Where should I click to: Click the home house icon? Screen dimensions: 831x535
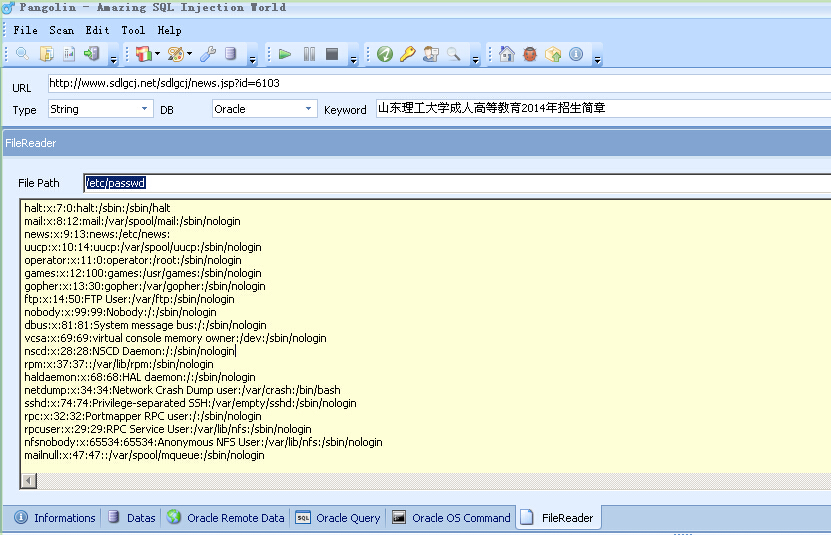click(507, 54)
